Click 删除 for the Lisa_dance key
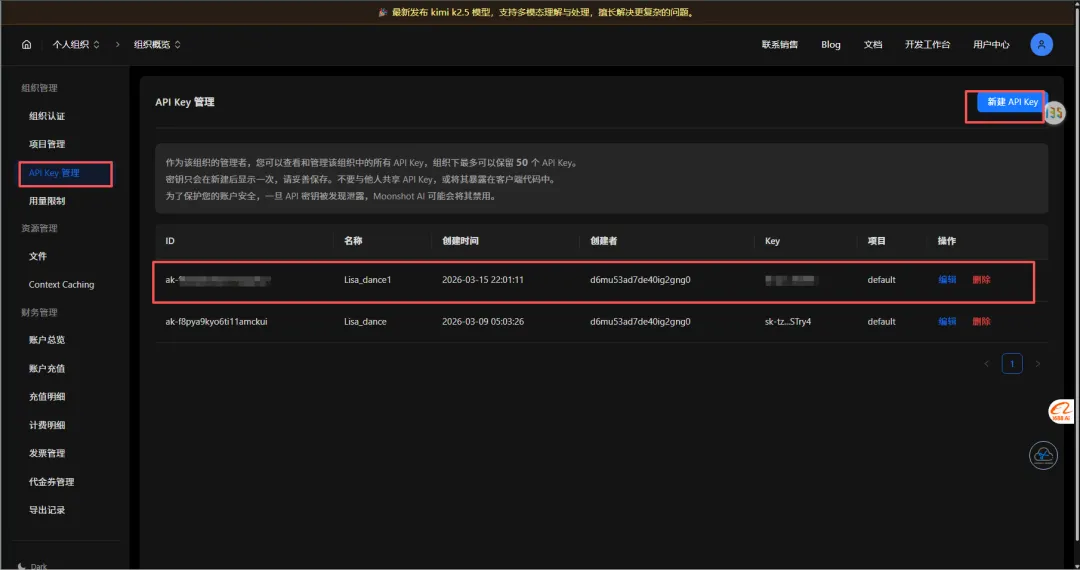Viewport: 1080px width, 570px height. (982, 322)
